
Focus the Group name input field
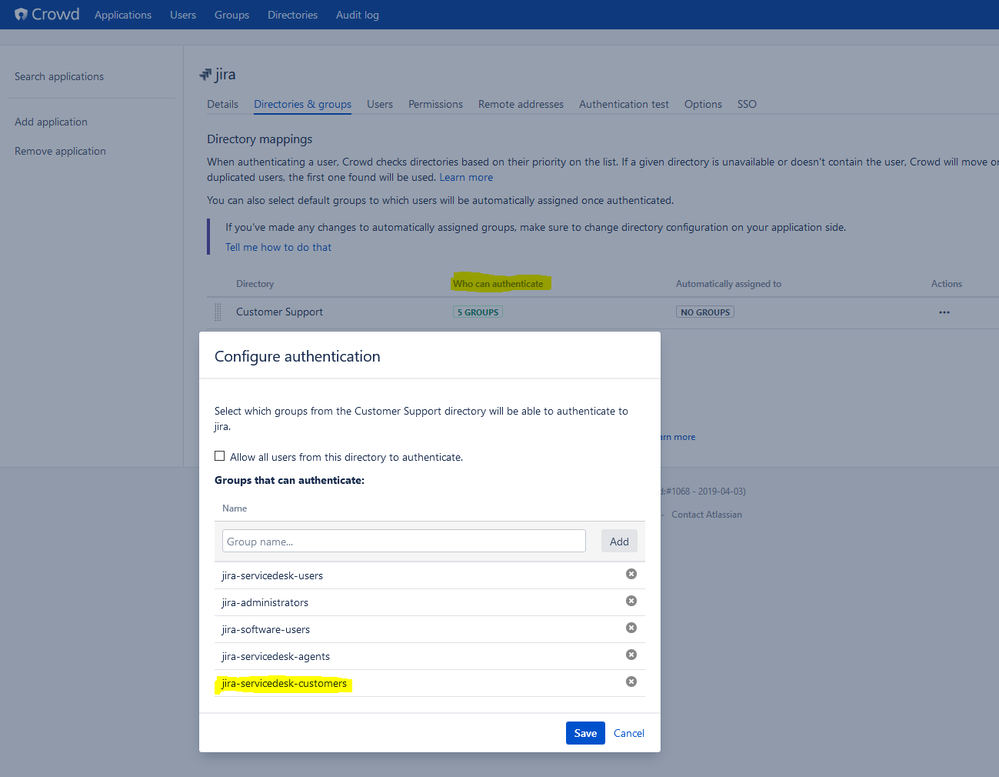tap(404, 541)
